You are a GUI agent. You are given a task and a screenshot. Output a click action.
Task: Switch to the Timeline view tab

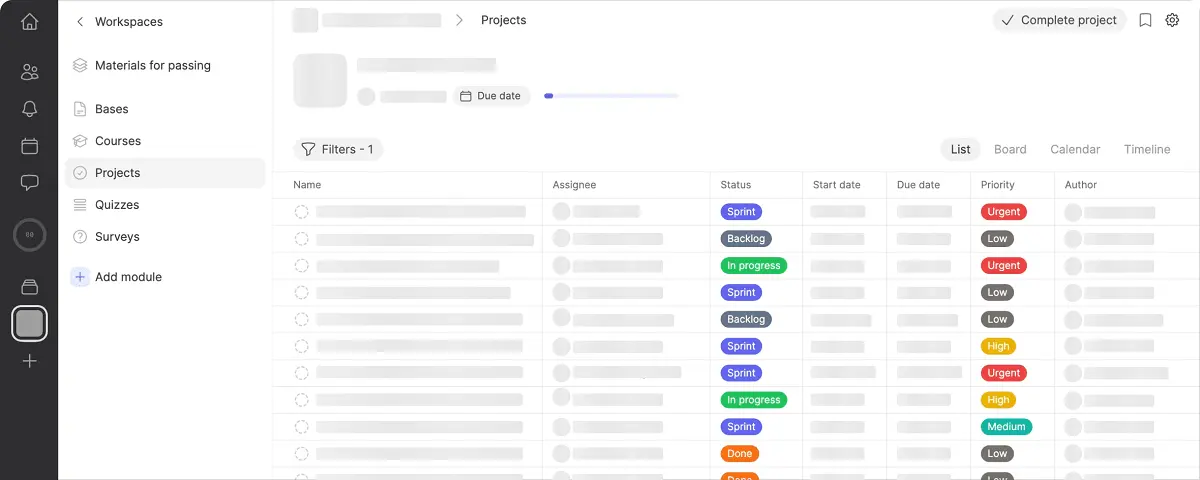click(1147, 149)
